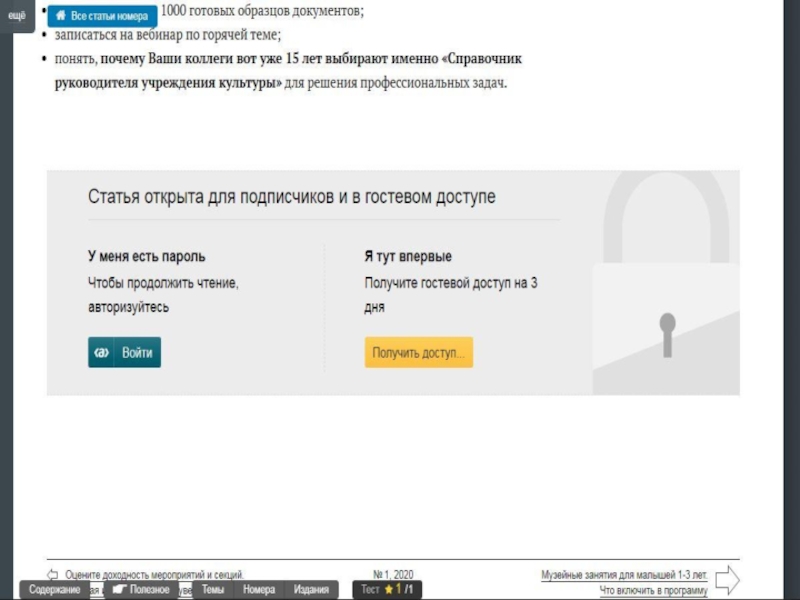Image resolution: width=800 pixels, height=600 pixels.
Task: Open next article 'Музейные занятия для малышей 1-3 лет'
Action: pos(624,575)
